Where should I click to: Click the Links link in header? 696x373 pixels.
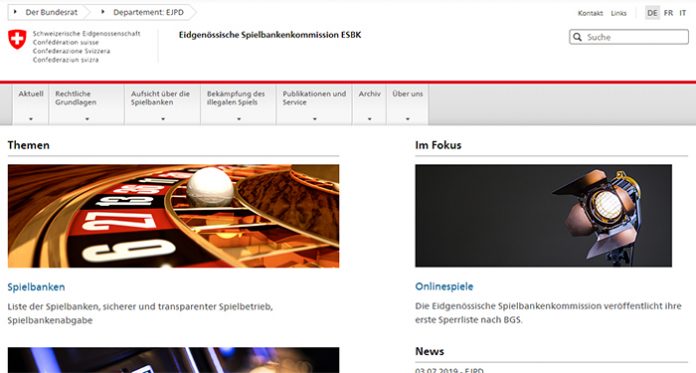tap(618, 13)
